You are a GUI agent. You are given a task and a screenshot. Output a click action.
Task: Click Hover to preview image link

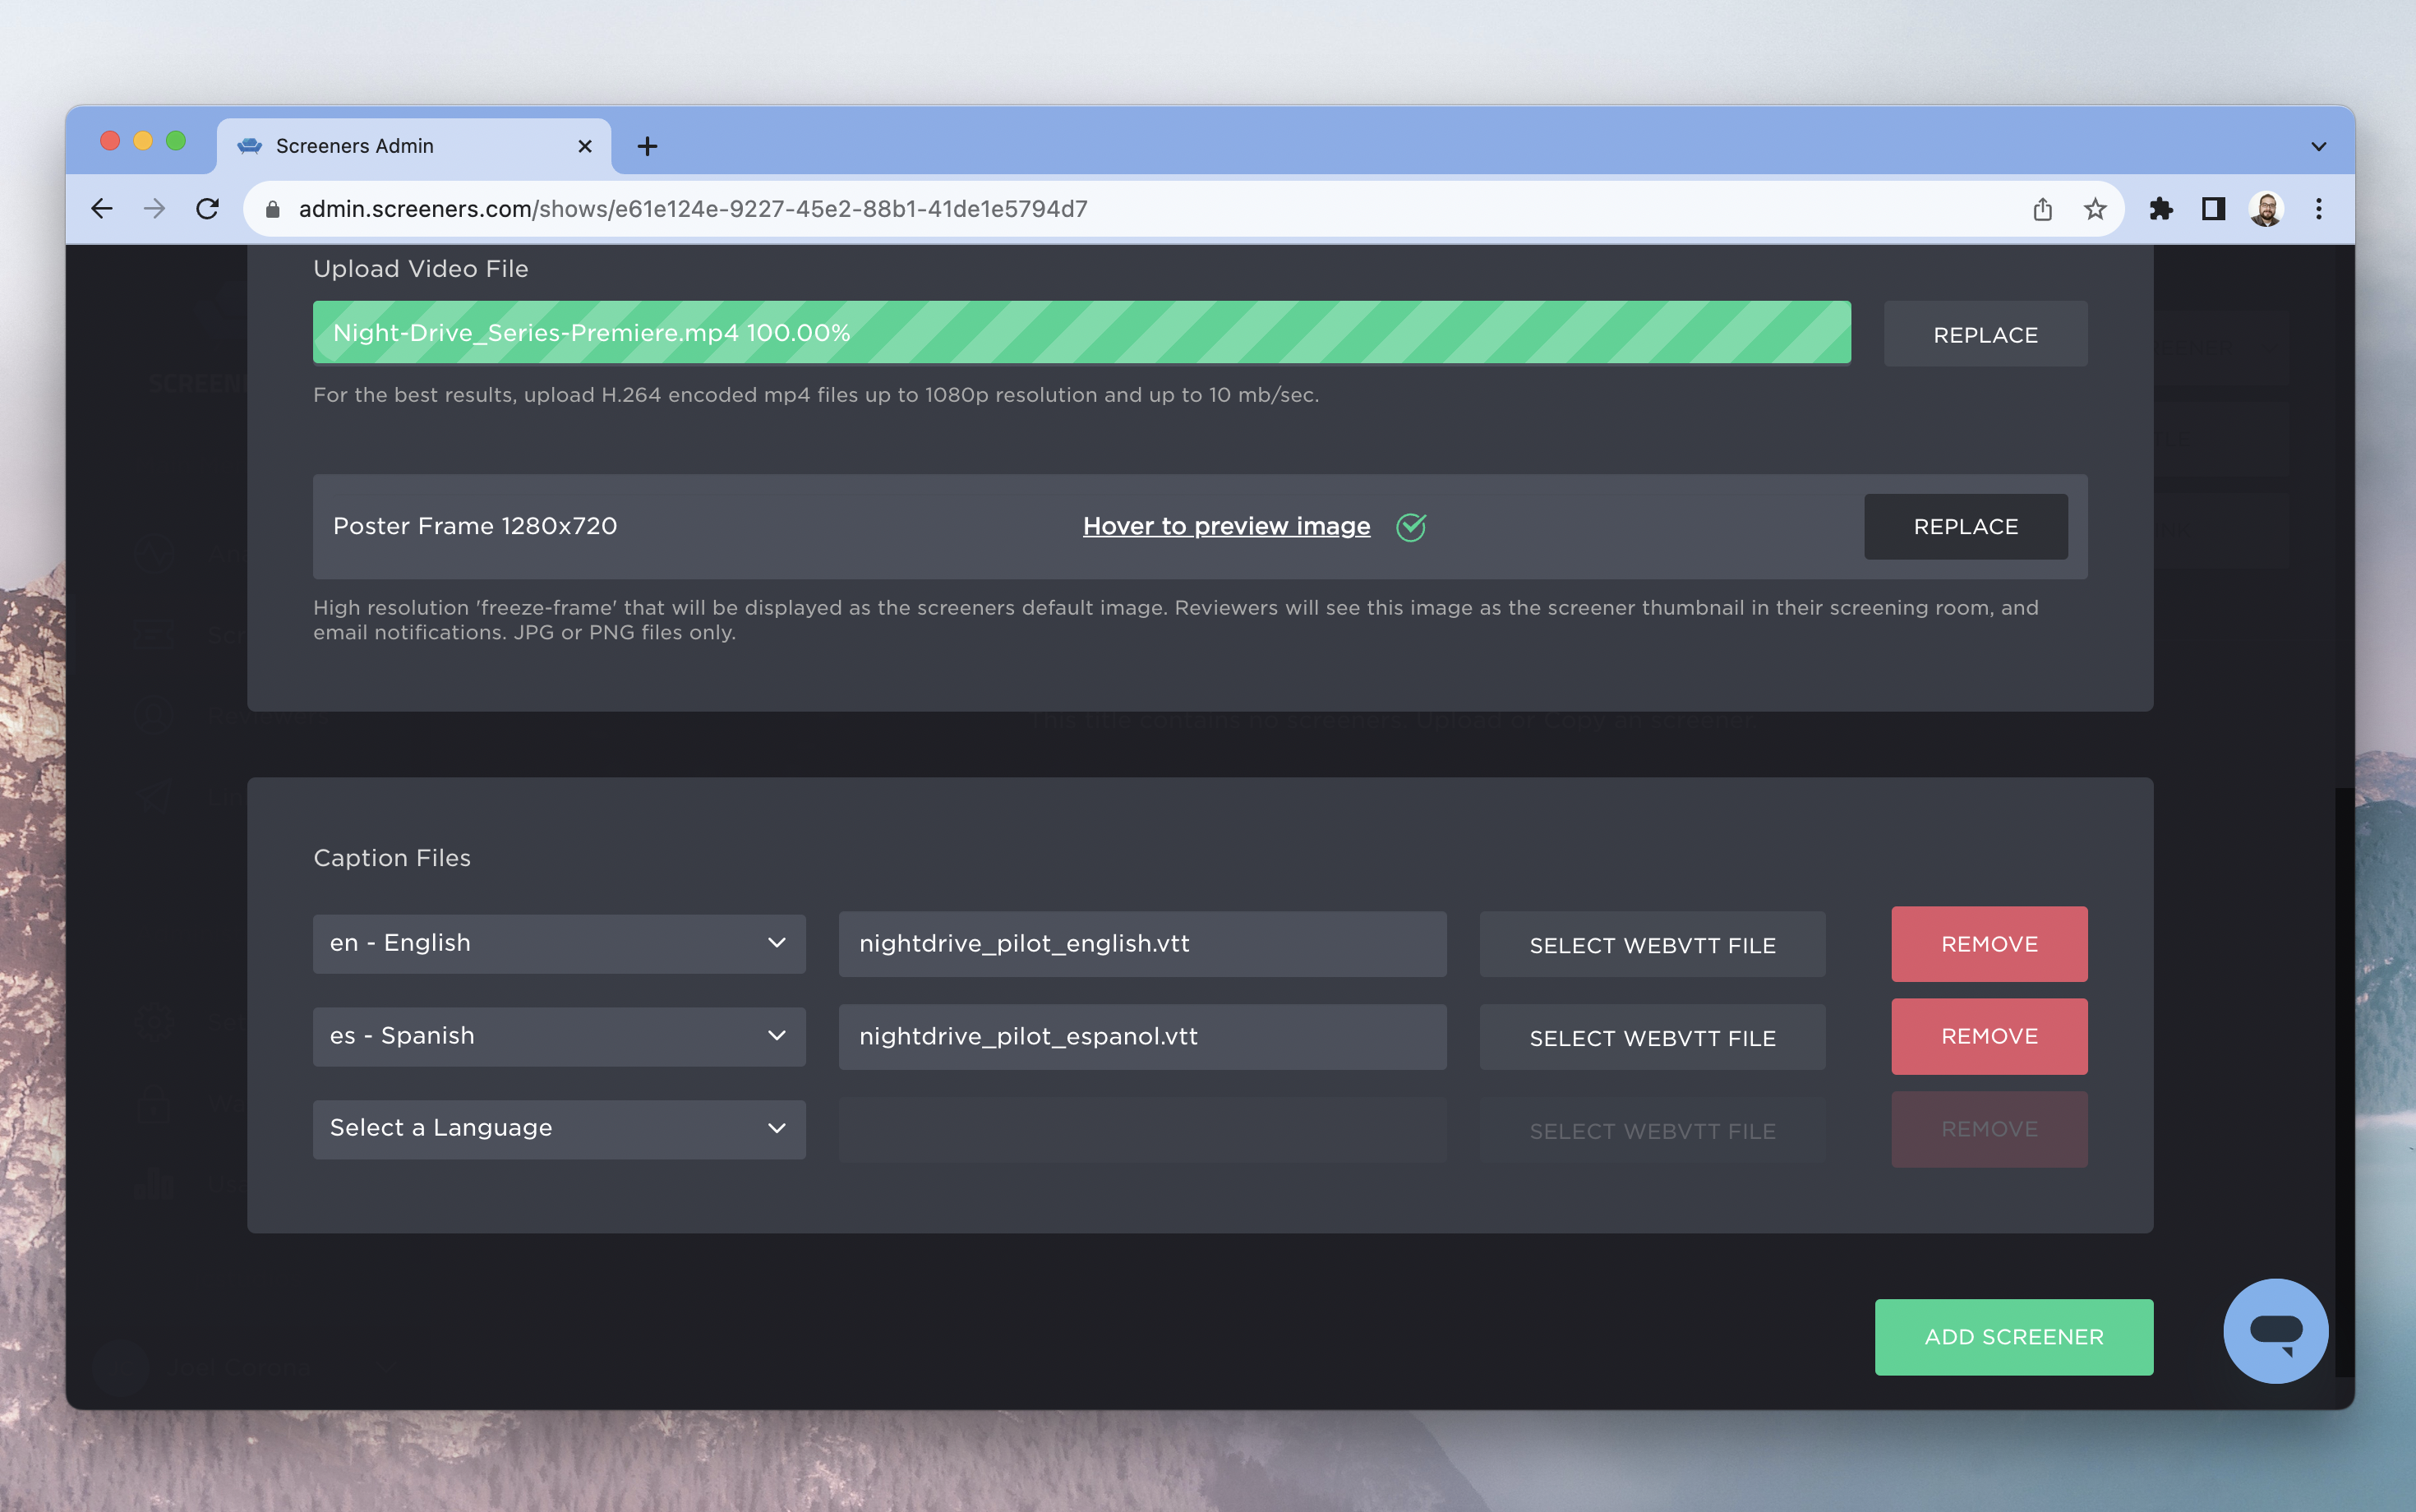click(1226, 526)
